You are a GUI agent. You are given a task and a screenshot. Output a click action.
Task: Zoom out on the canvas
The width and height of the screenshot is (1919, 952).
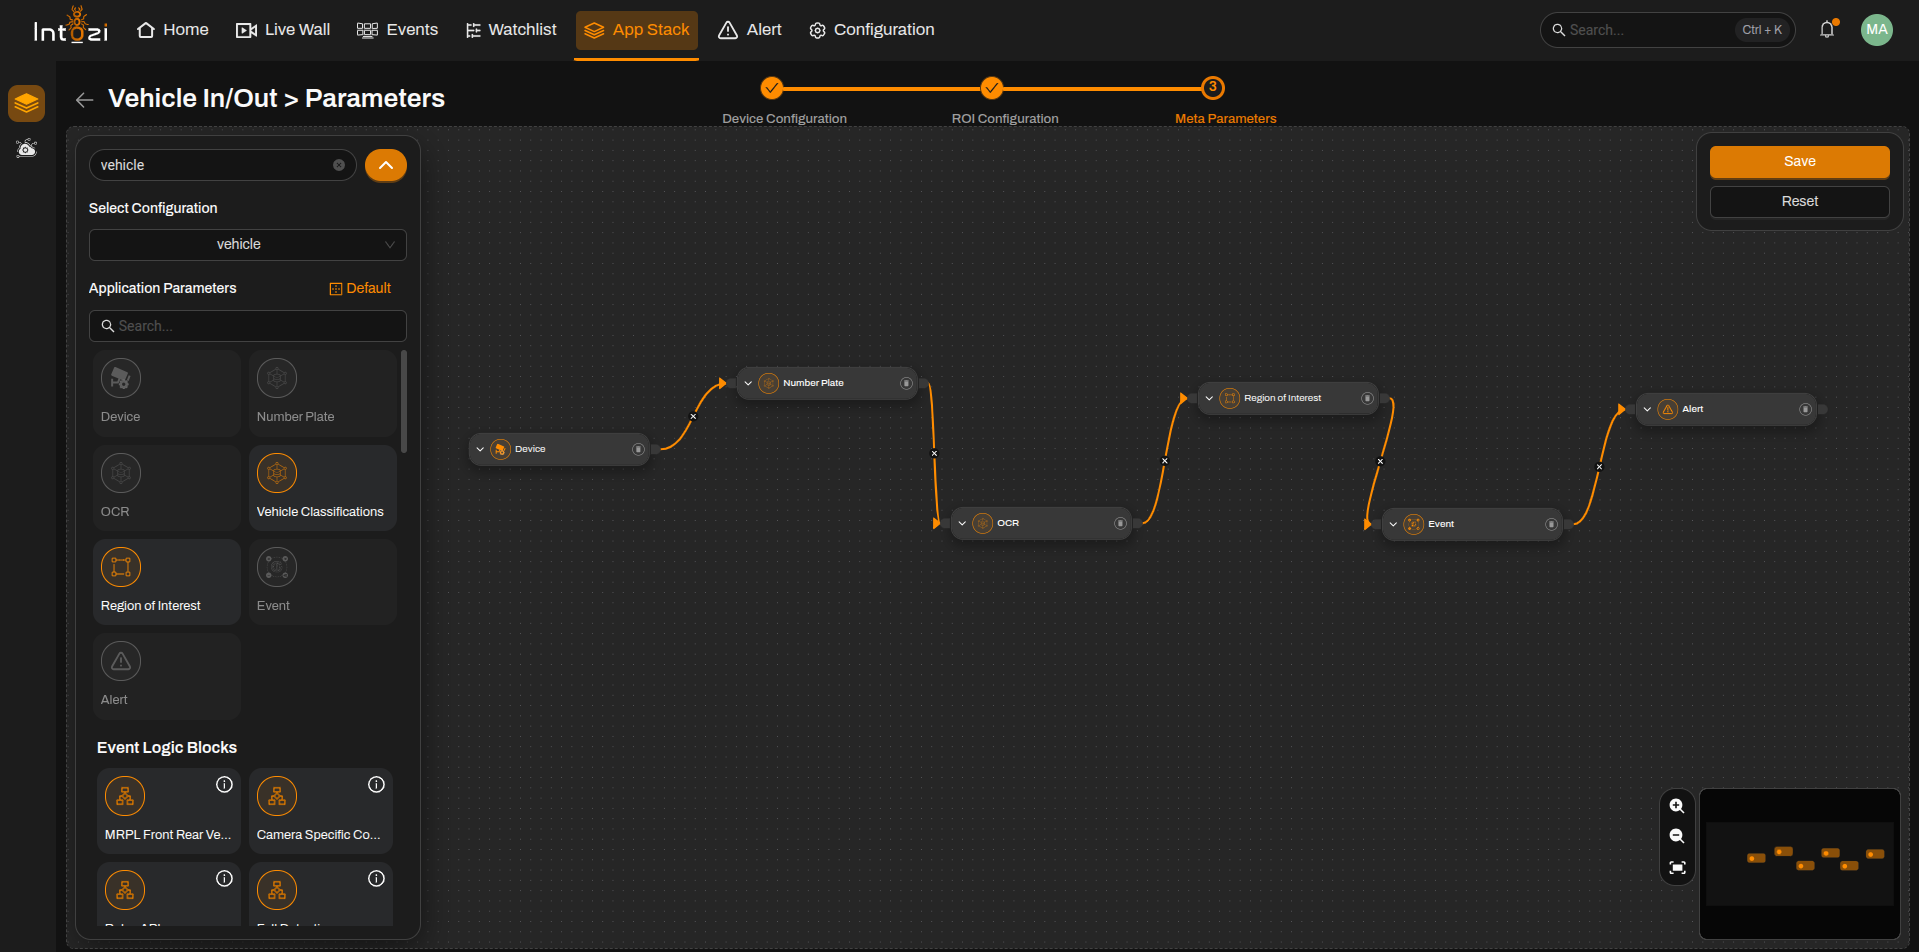coord(1677,837)
